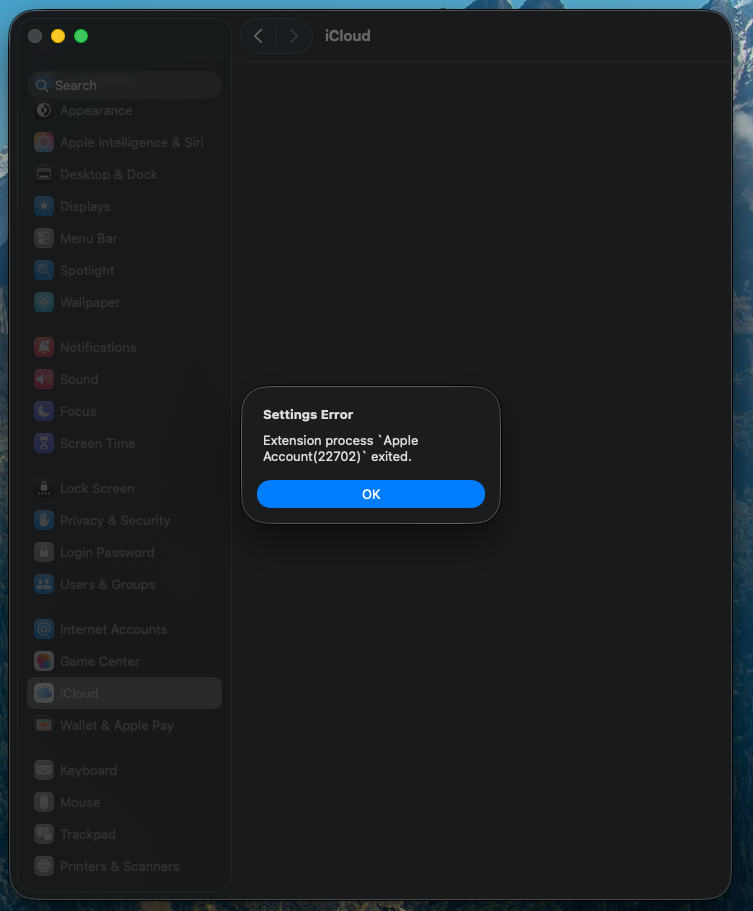Go forward with the right chevron

pyautogui.click(x=293, y=36)
